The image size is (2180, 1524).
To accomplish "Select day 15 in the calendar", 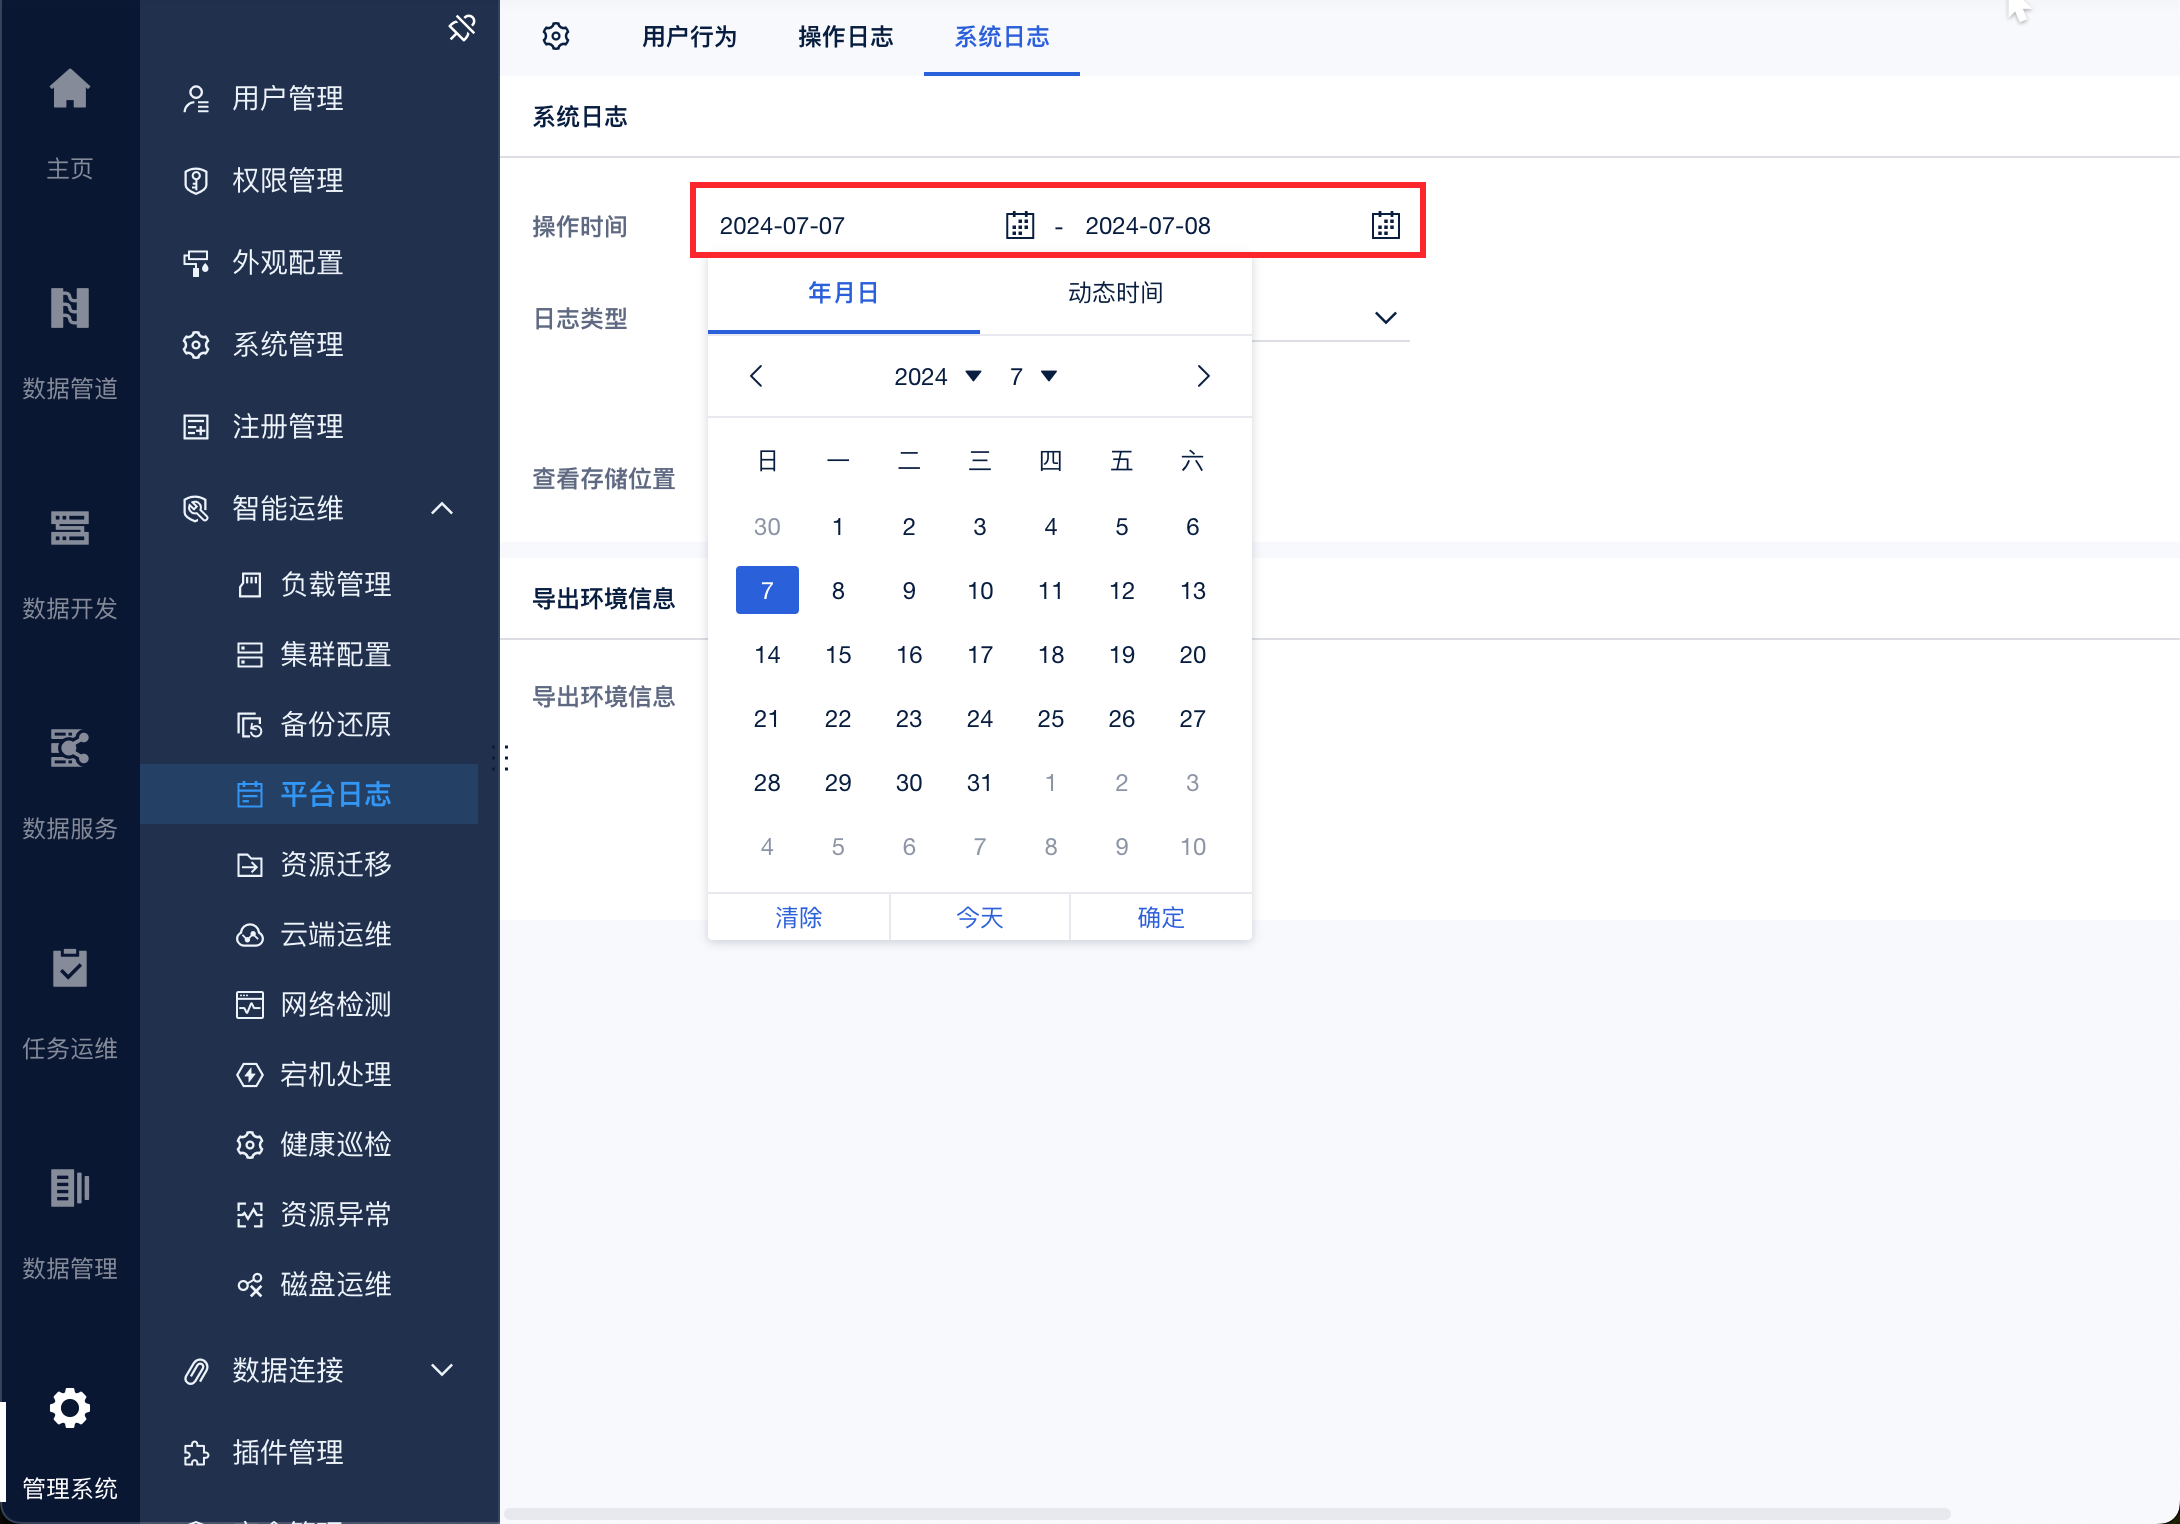I will tap(837, 655).
